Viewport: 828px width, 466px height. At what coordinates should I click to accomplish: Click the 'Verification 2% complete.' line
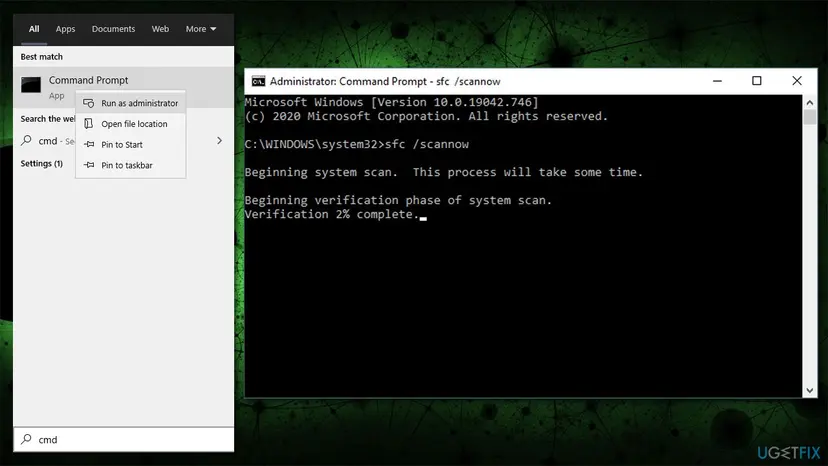[332, 214]
